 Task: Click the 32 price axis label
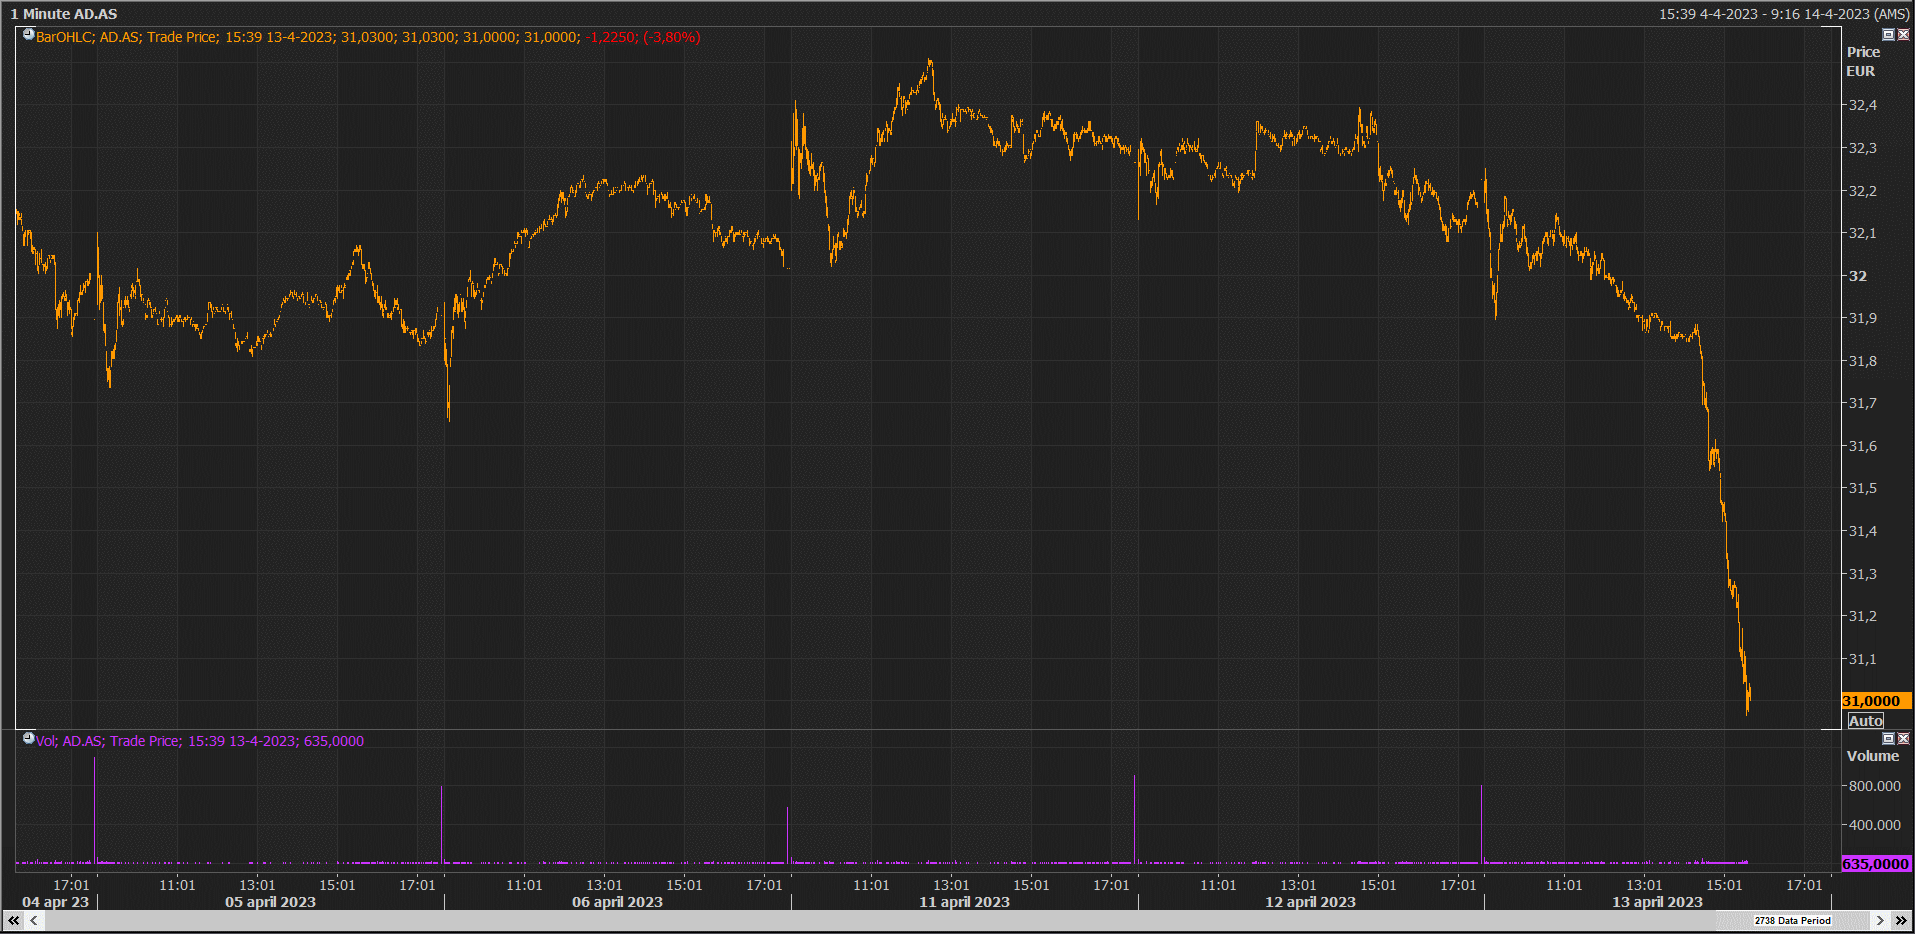(1857, 276)
